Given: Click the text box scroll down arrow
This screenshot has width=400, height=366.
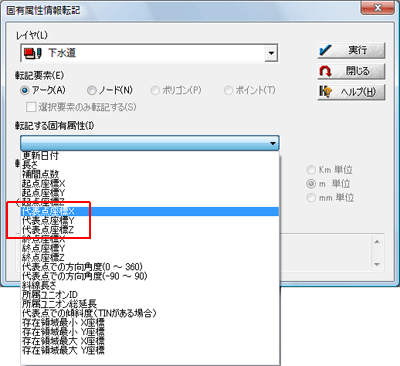Looking at the screenshot, I should tap(377, 264).
